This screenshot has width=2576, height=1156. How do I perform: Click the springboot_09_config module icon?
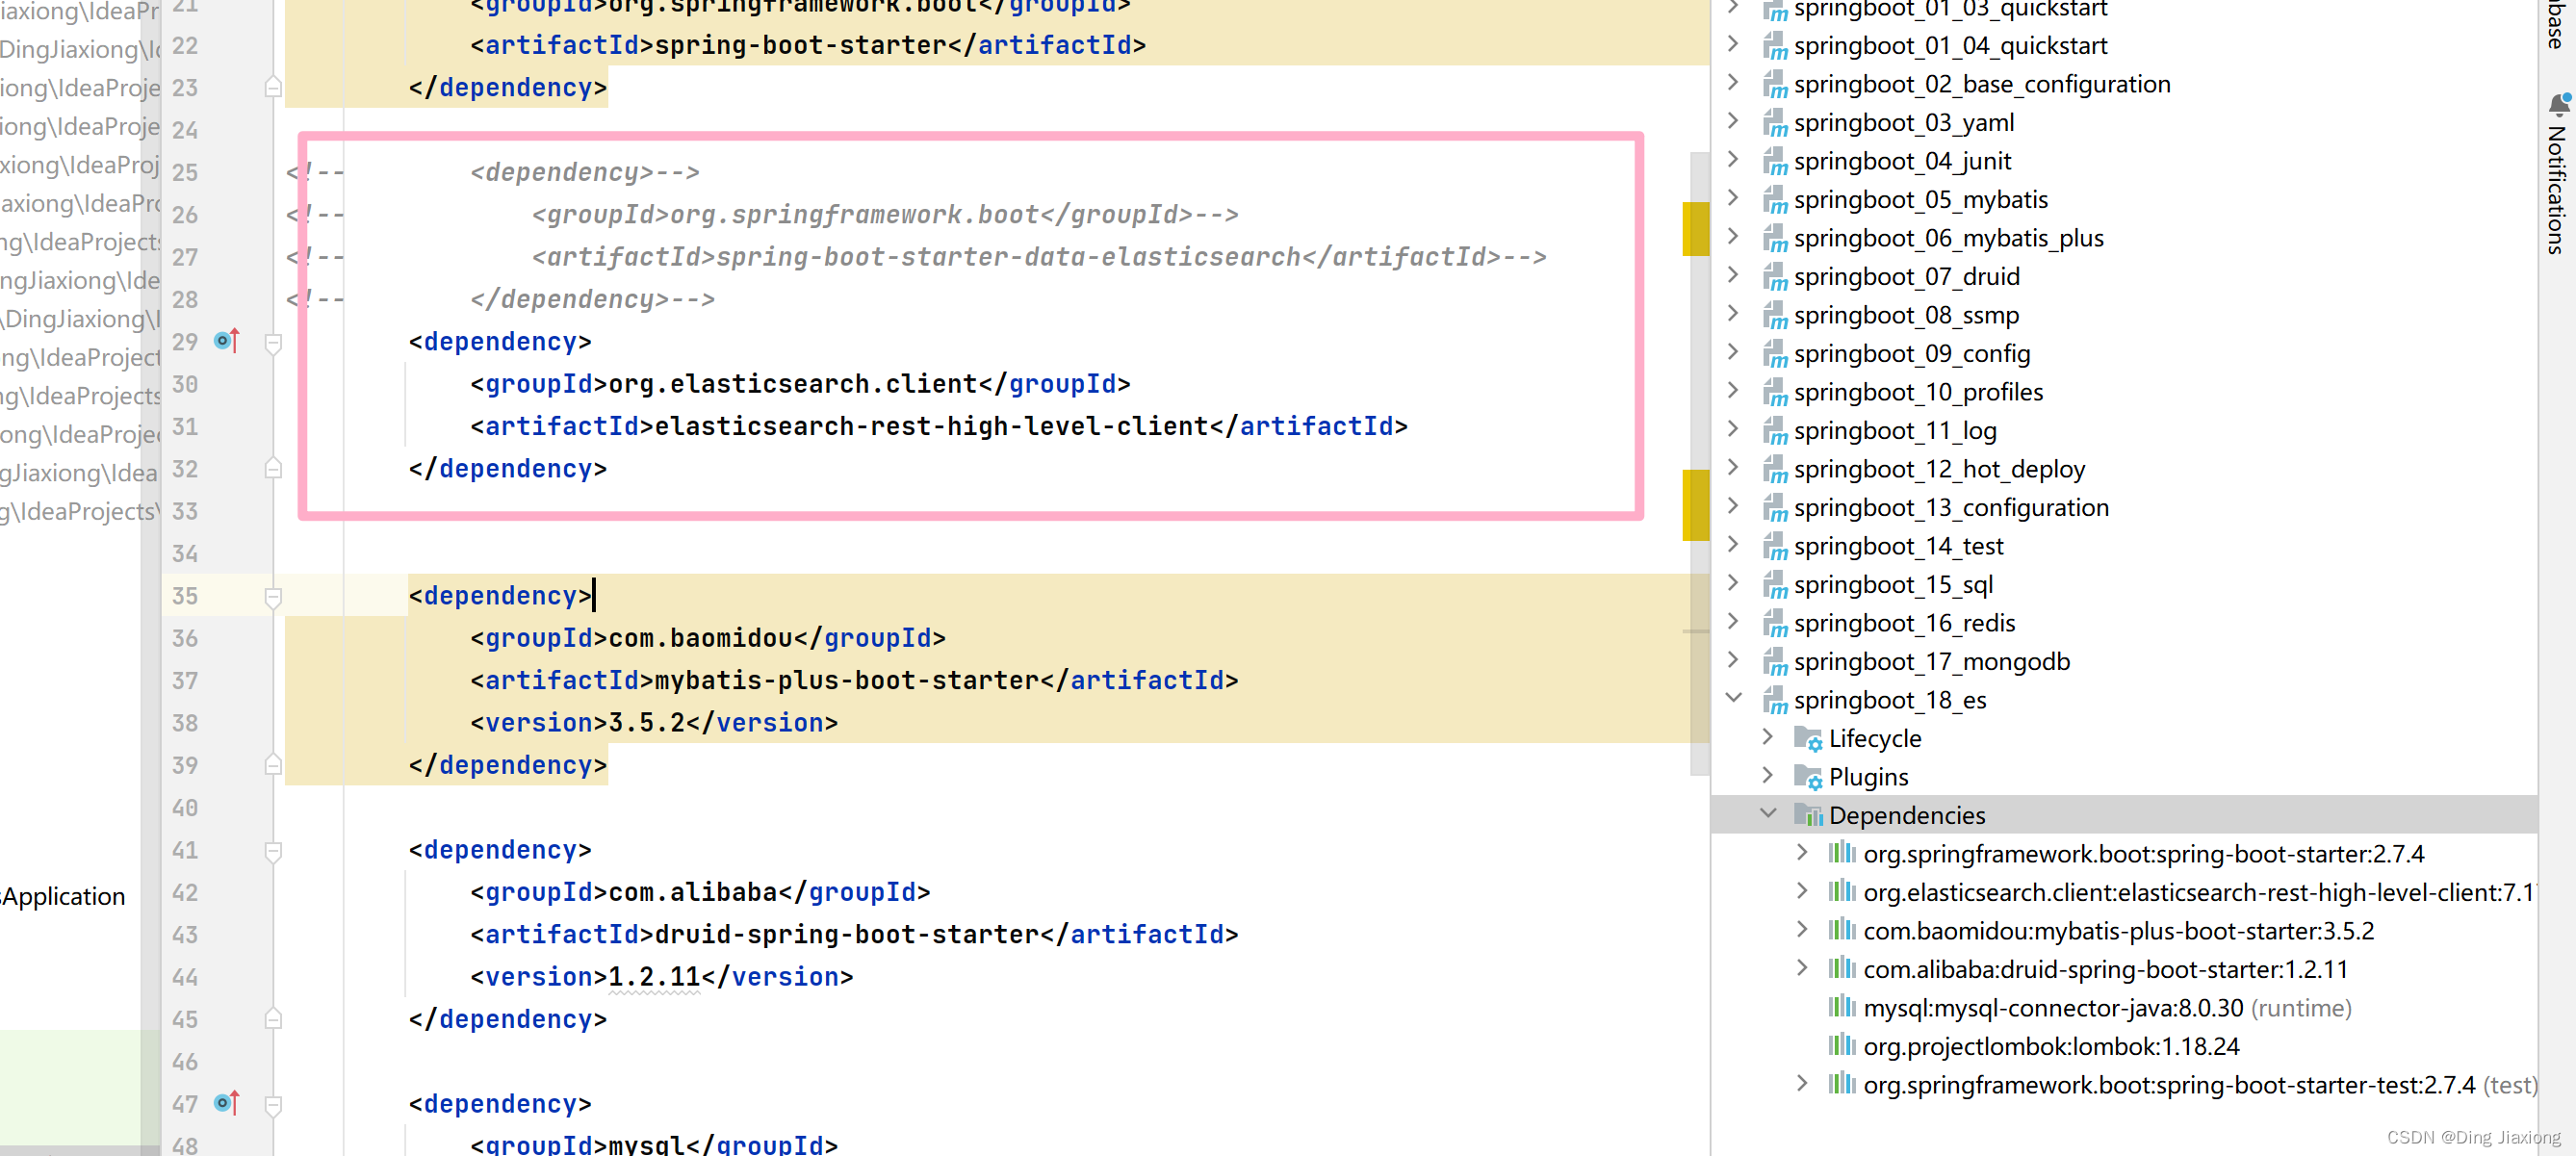[x=1775, y=353]
